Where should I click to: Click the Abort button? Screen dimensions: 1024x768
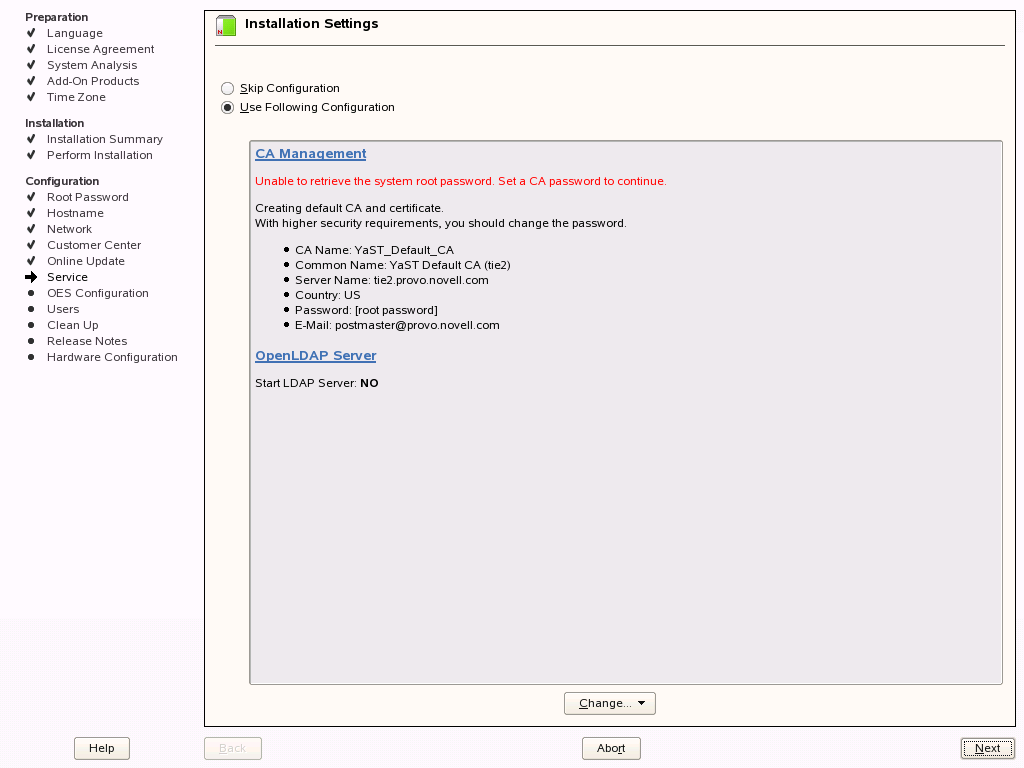click(611, 748)
